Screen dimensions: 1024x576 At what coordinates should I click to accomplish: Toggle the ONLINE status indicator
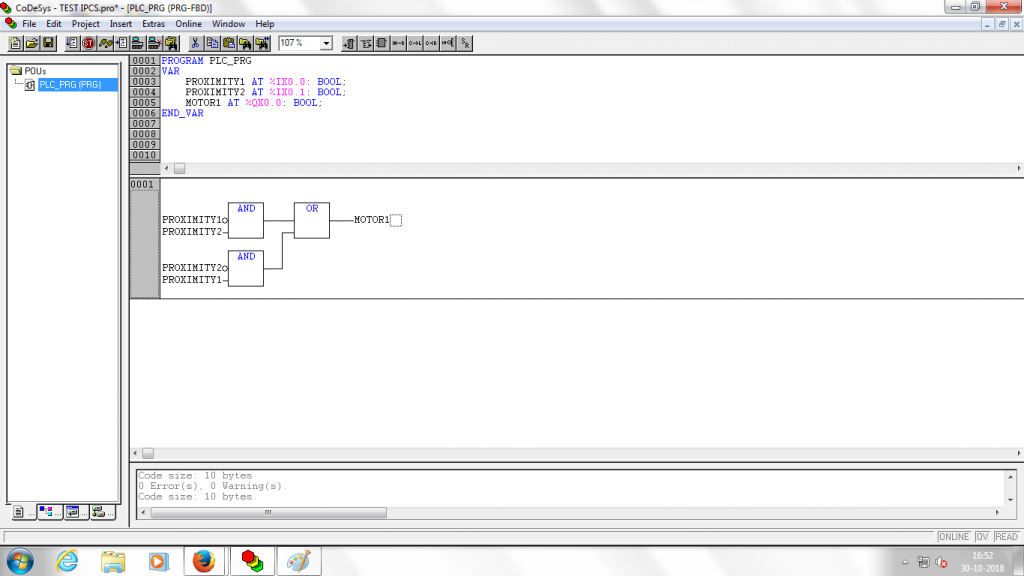pos(952,536)
